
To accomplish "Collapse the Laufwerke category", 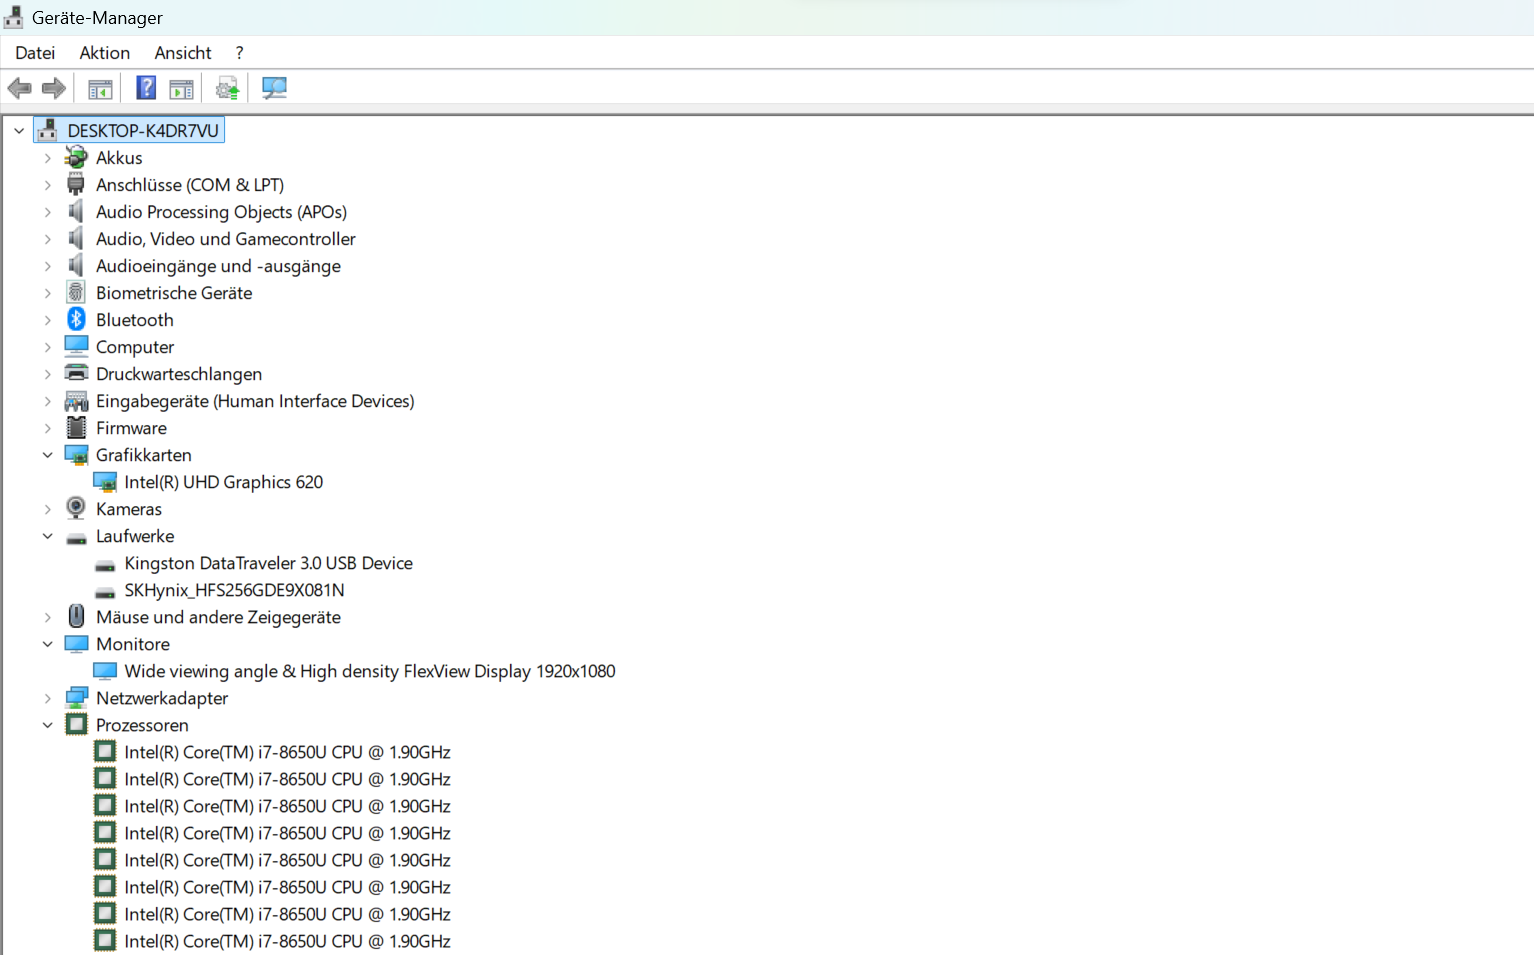I will pos(48,536).
